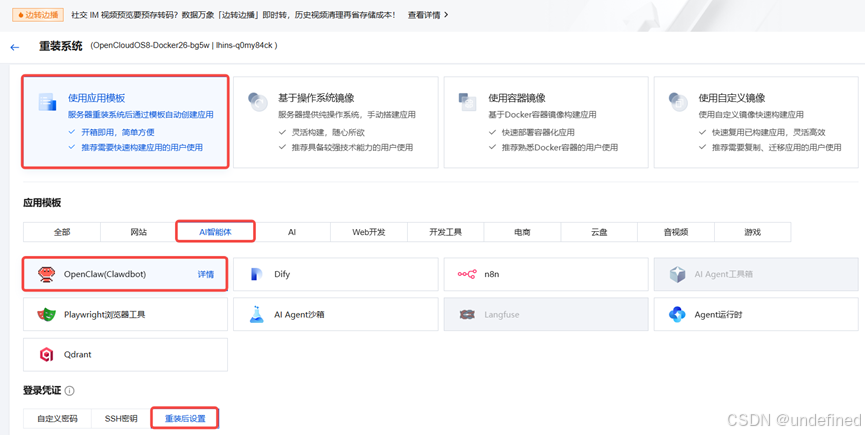
Task: Click the 查看详情 banner link
Action: (424, 15)
